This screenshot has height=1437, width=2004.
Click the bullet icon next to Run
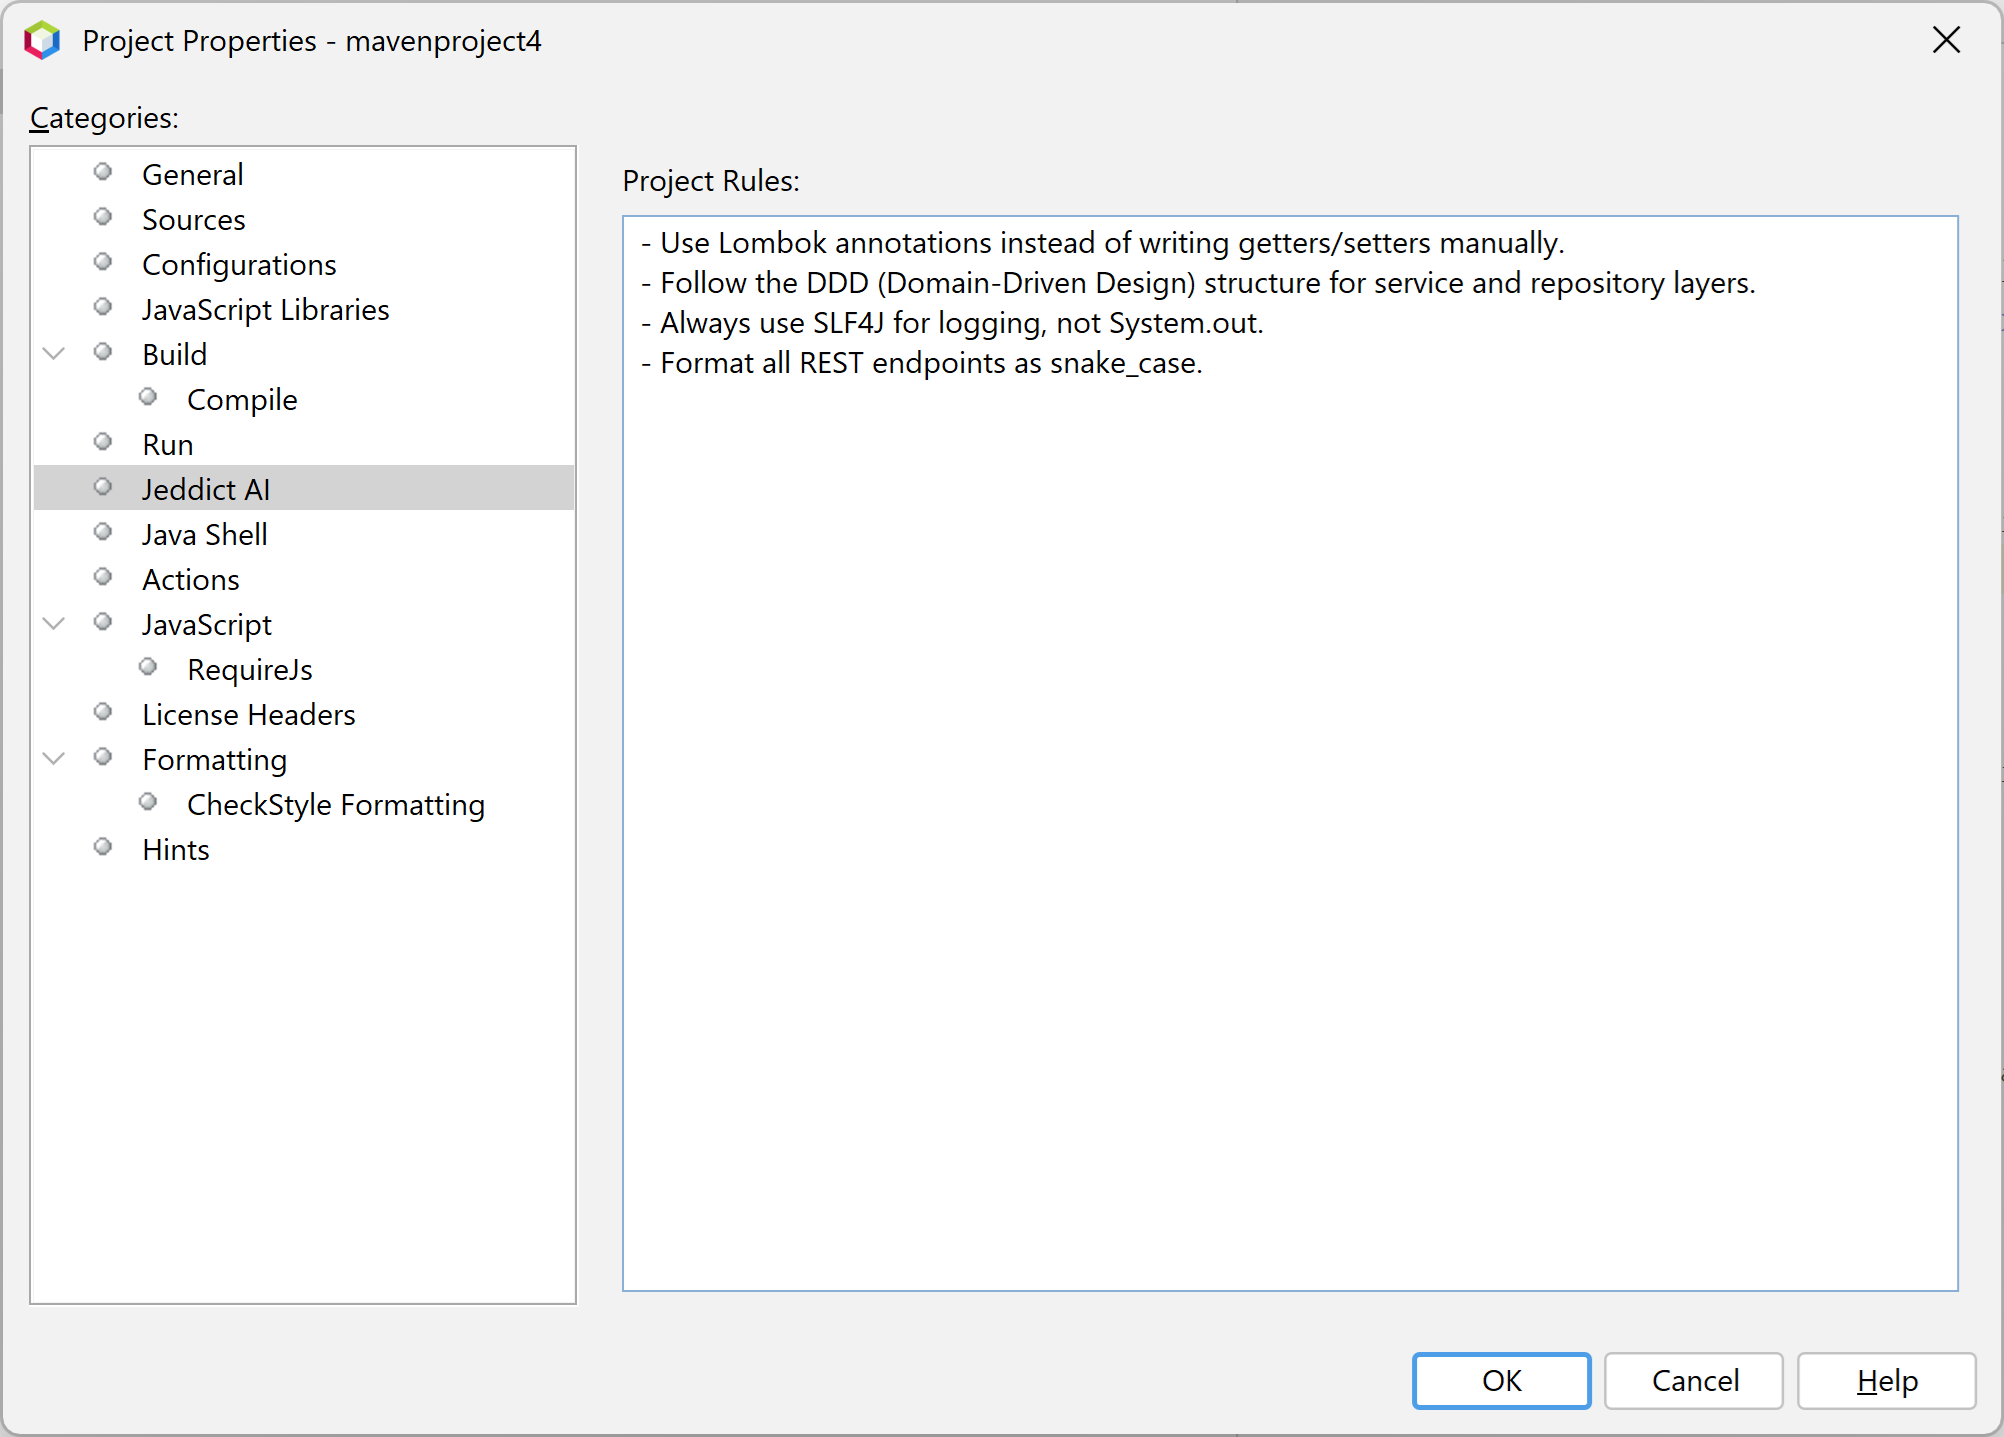(103, 442)
